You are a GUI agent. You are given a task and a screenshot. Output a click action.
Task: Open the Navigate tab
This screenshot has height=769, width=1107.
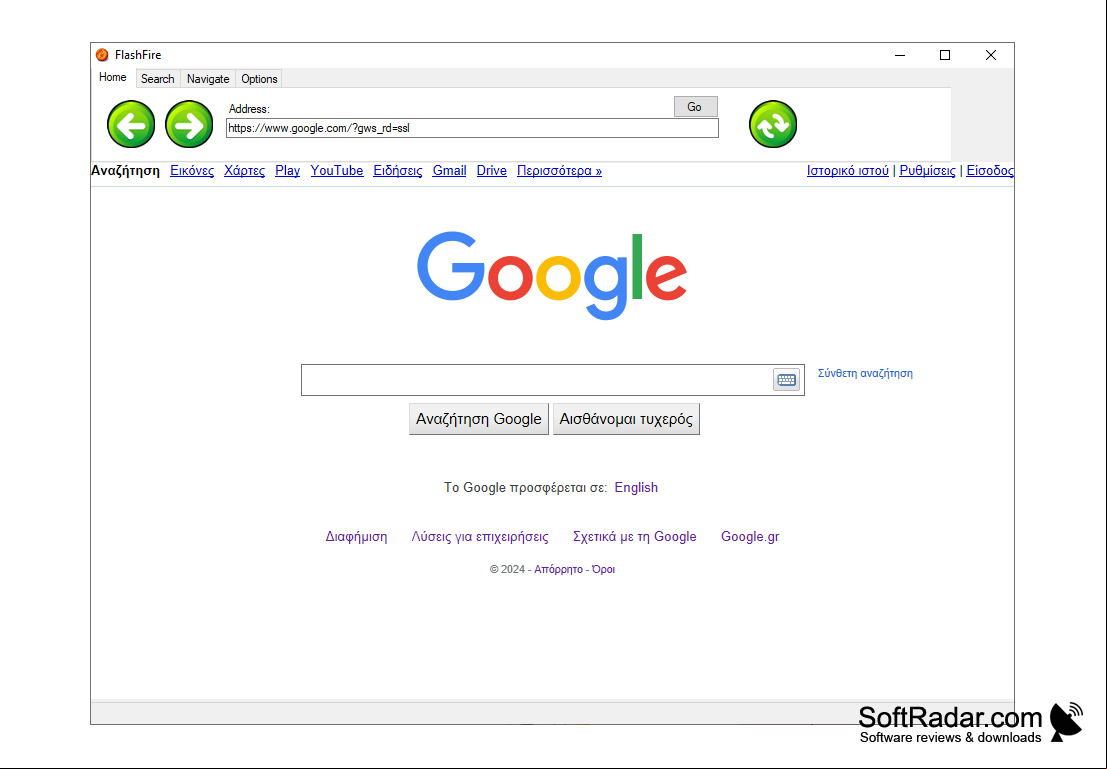coord(208,79)
